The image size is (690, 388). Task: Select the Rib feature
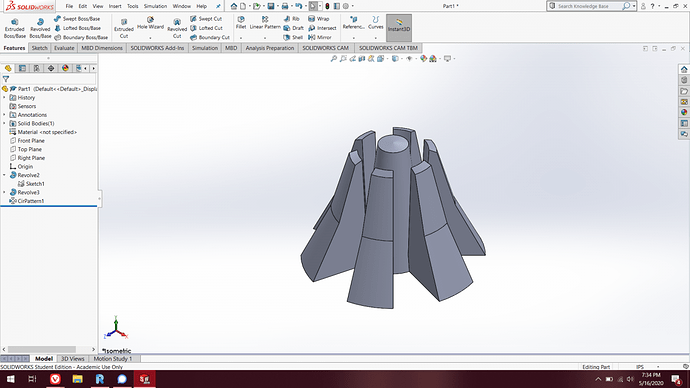(292, 19)
